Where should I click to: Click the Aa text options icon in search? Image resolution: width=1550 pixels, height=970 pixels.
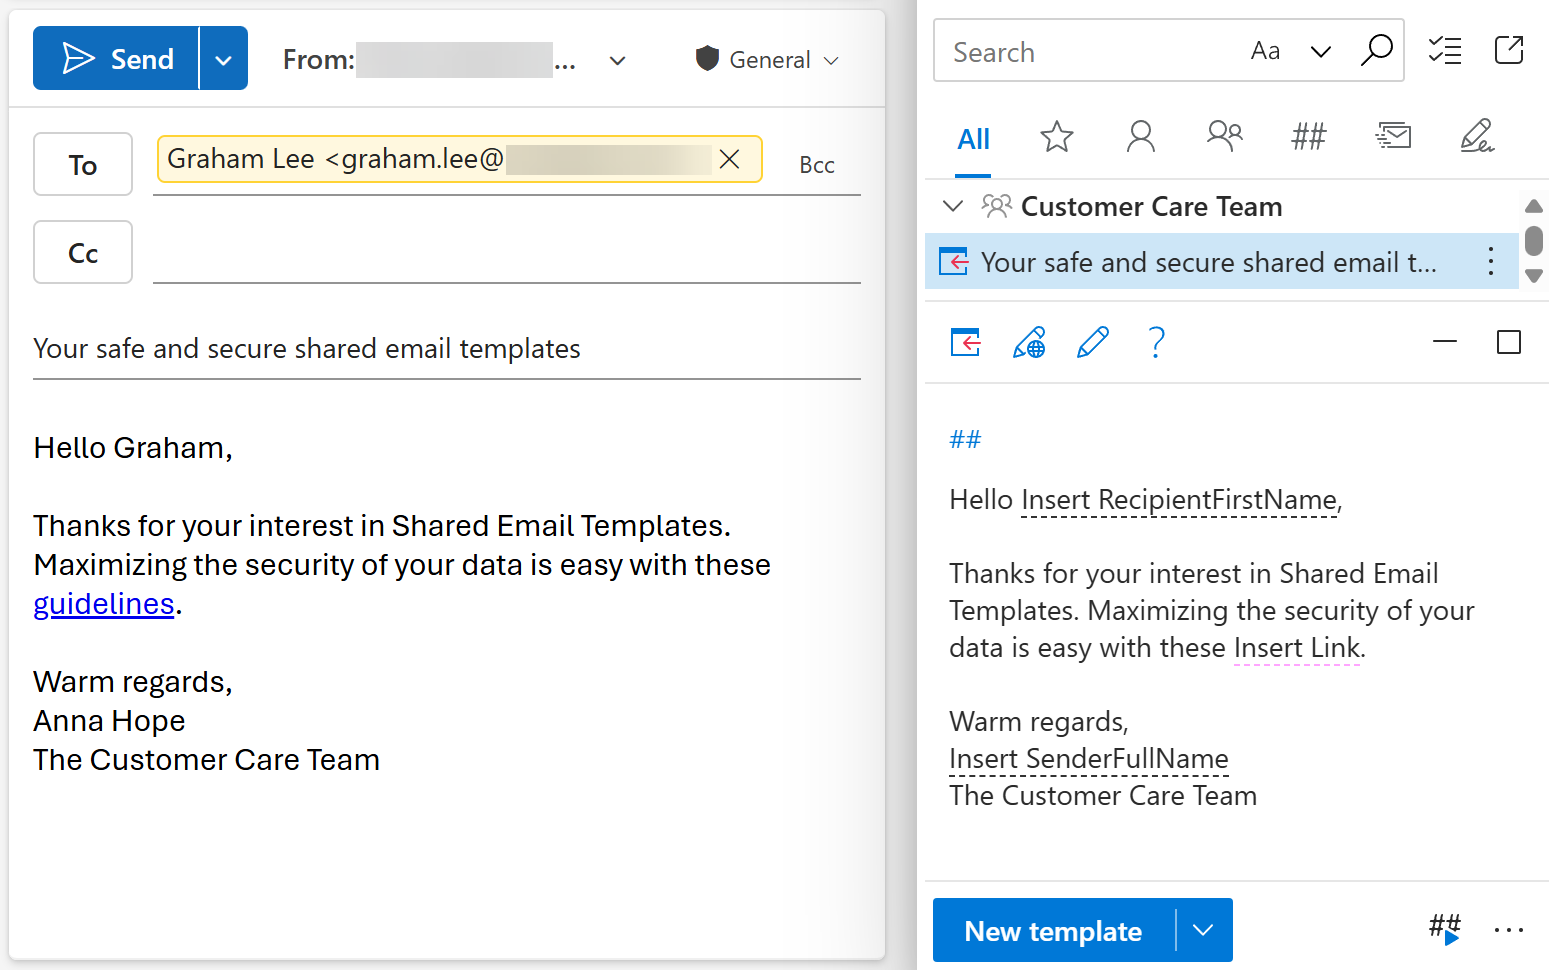[1265, 50]
